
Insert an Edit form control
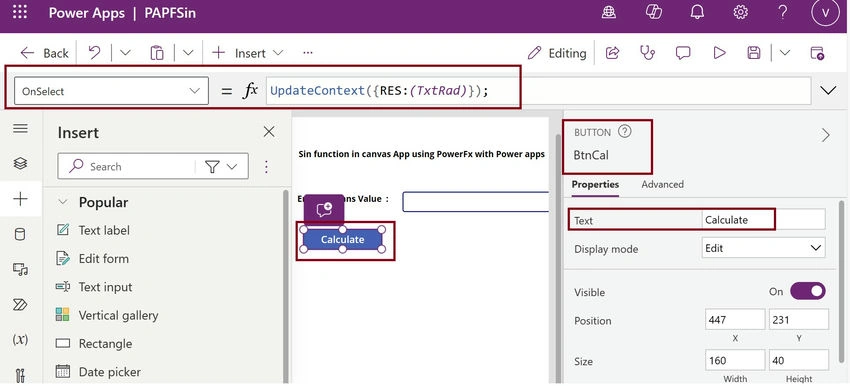(104, 259)
